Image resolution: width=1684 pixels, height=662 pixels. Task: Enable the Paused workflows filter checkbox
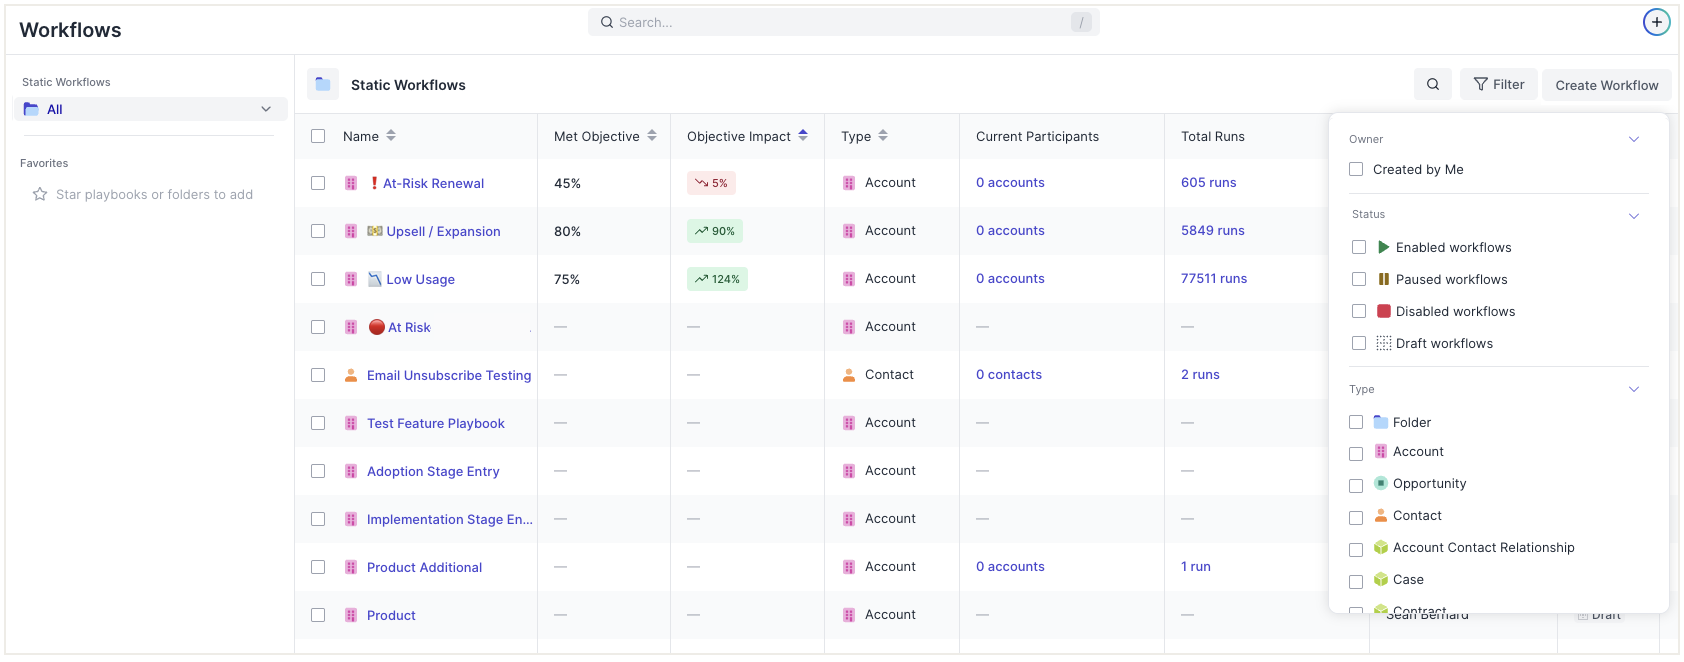(1359, 280)
